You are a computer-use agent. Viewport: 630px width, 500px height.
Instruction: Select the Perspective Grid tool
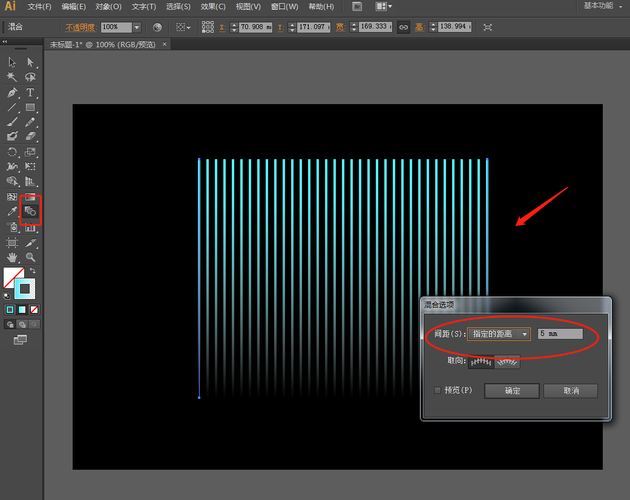tap(30, 181)
